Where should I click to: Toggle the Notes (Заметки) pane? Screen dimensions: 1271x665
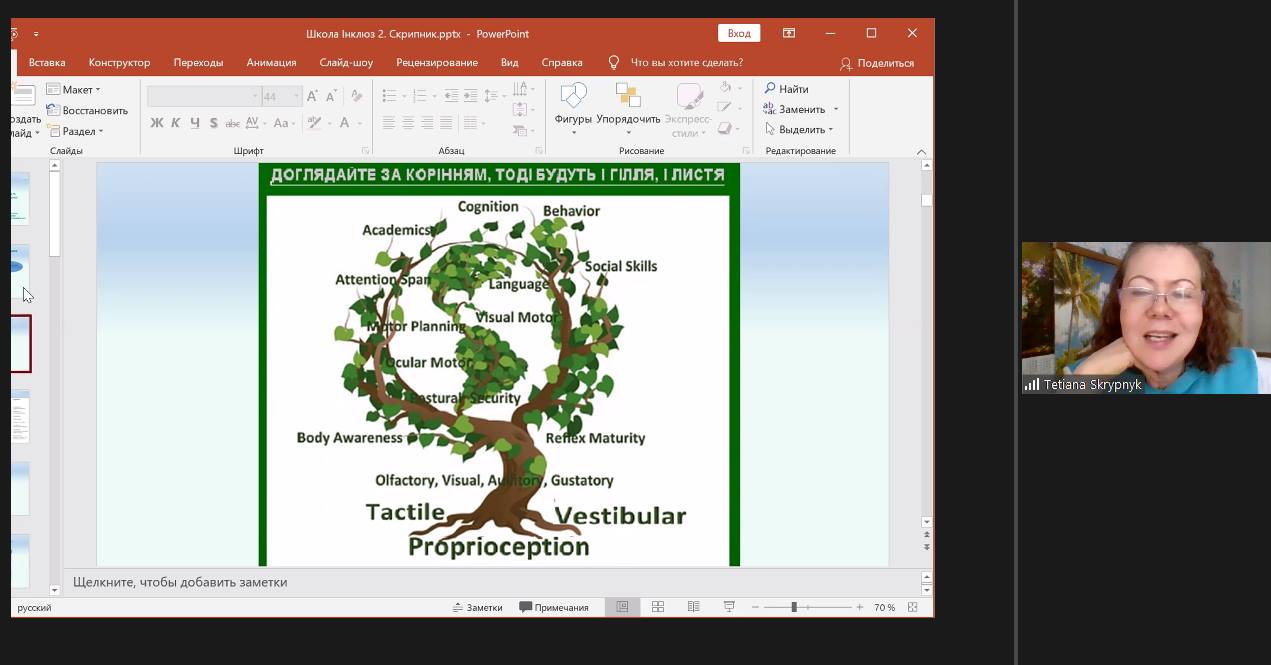(477, 607)
